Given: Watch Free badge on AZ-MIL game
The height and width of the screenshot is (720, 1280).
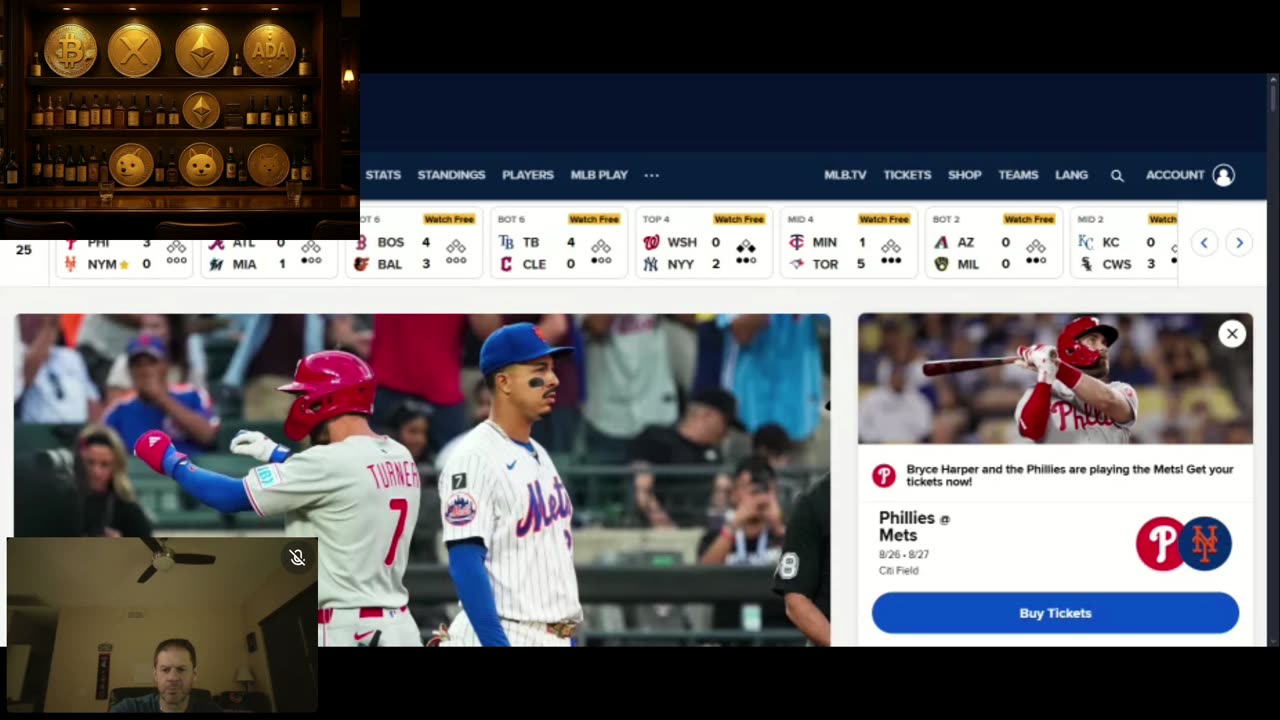Looking at the screenshot, I should point(1029,219).
